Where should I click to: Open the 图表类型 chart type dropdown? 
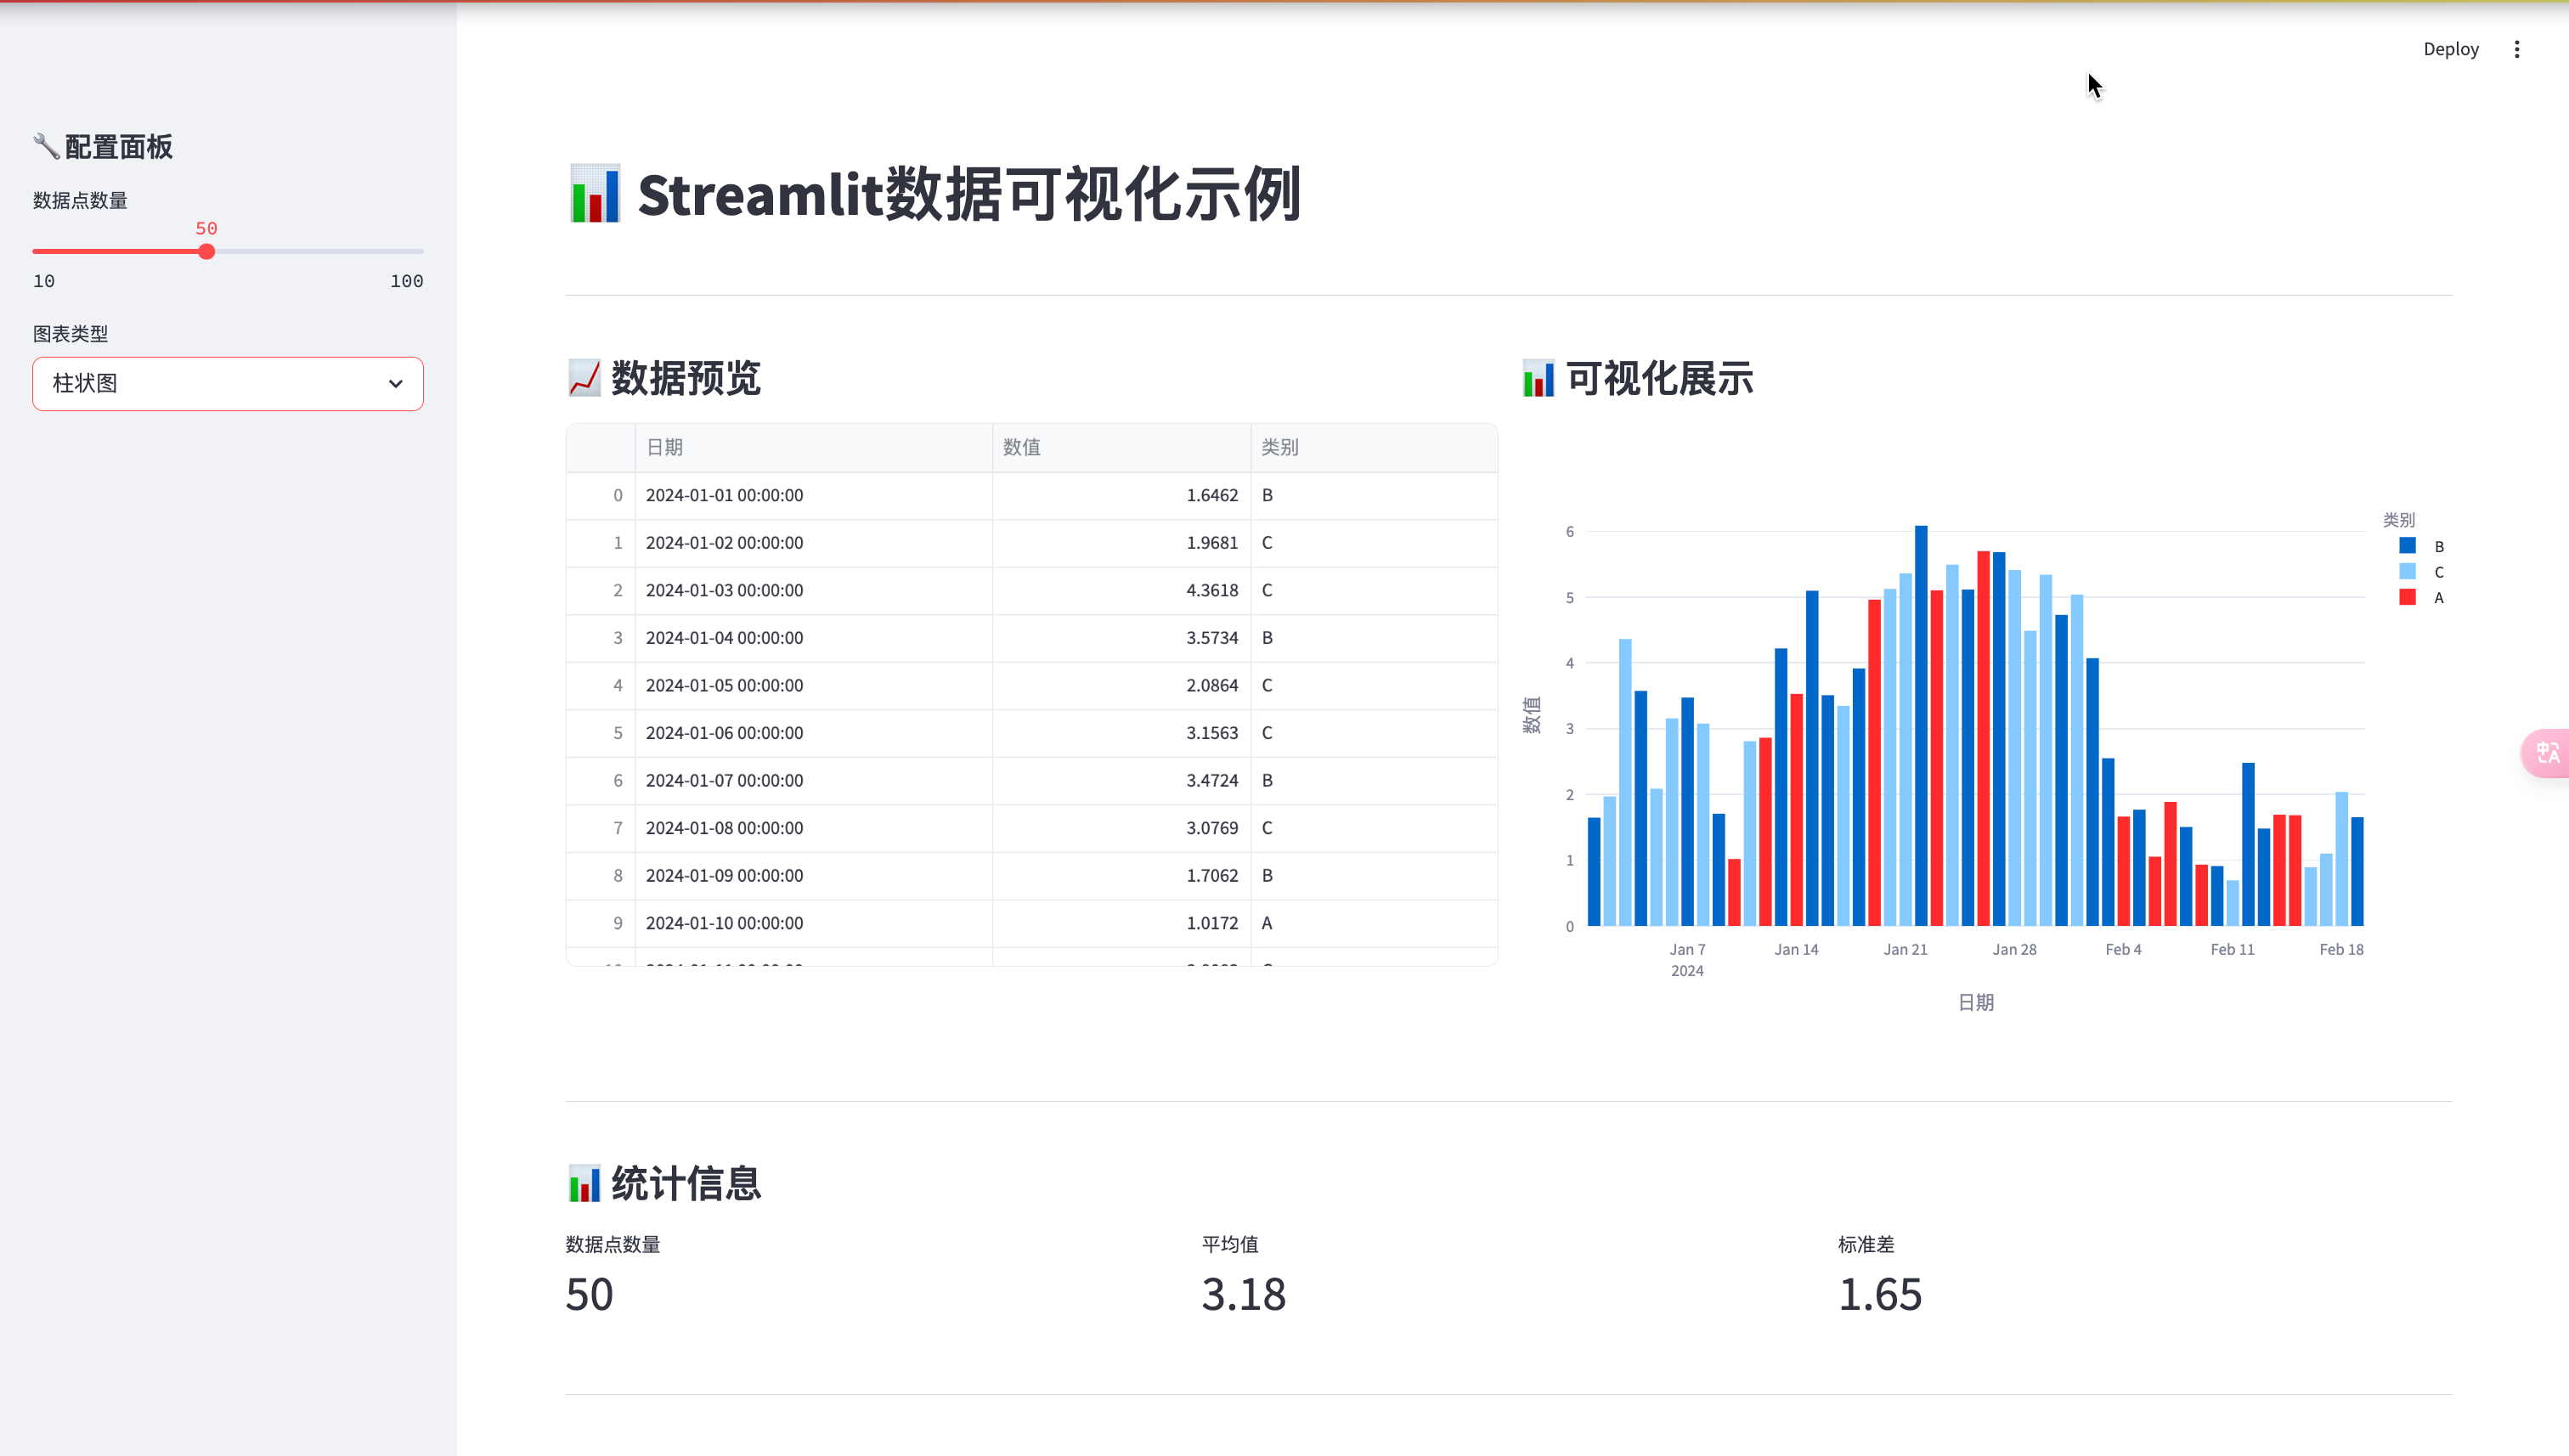(227, 383)
